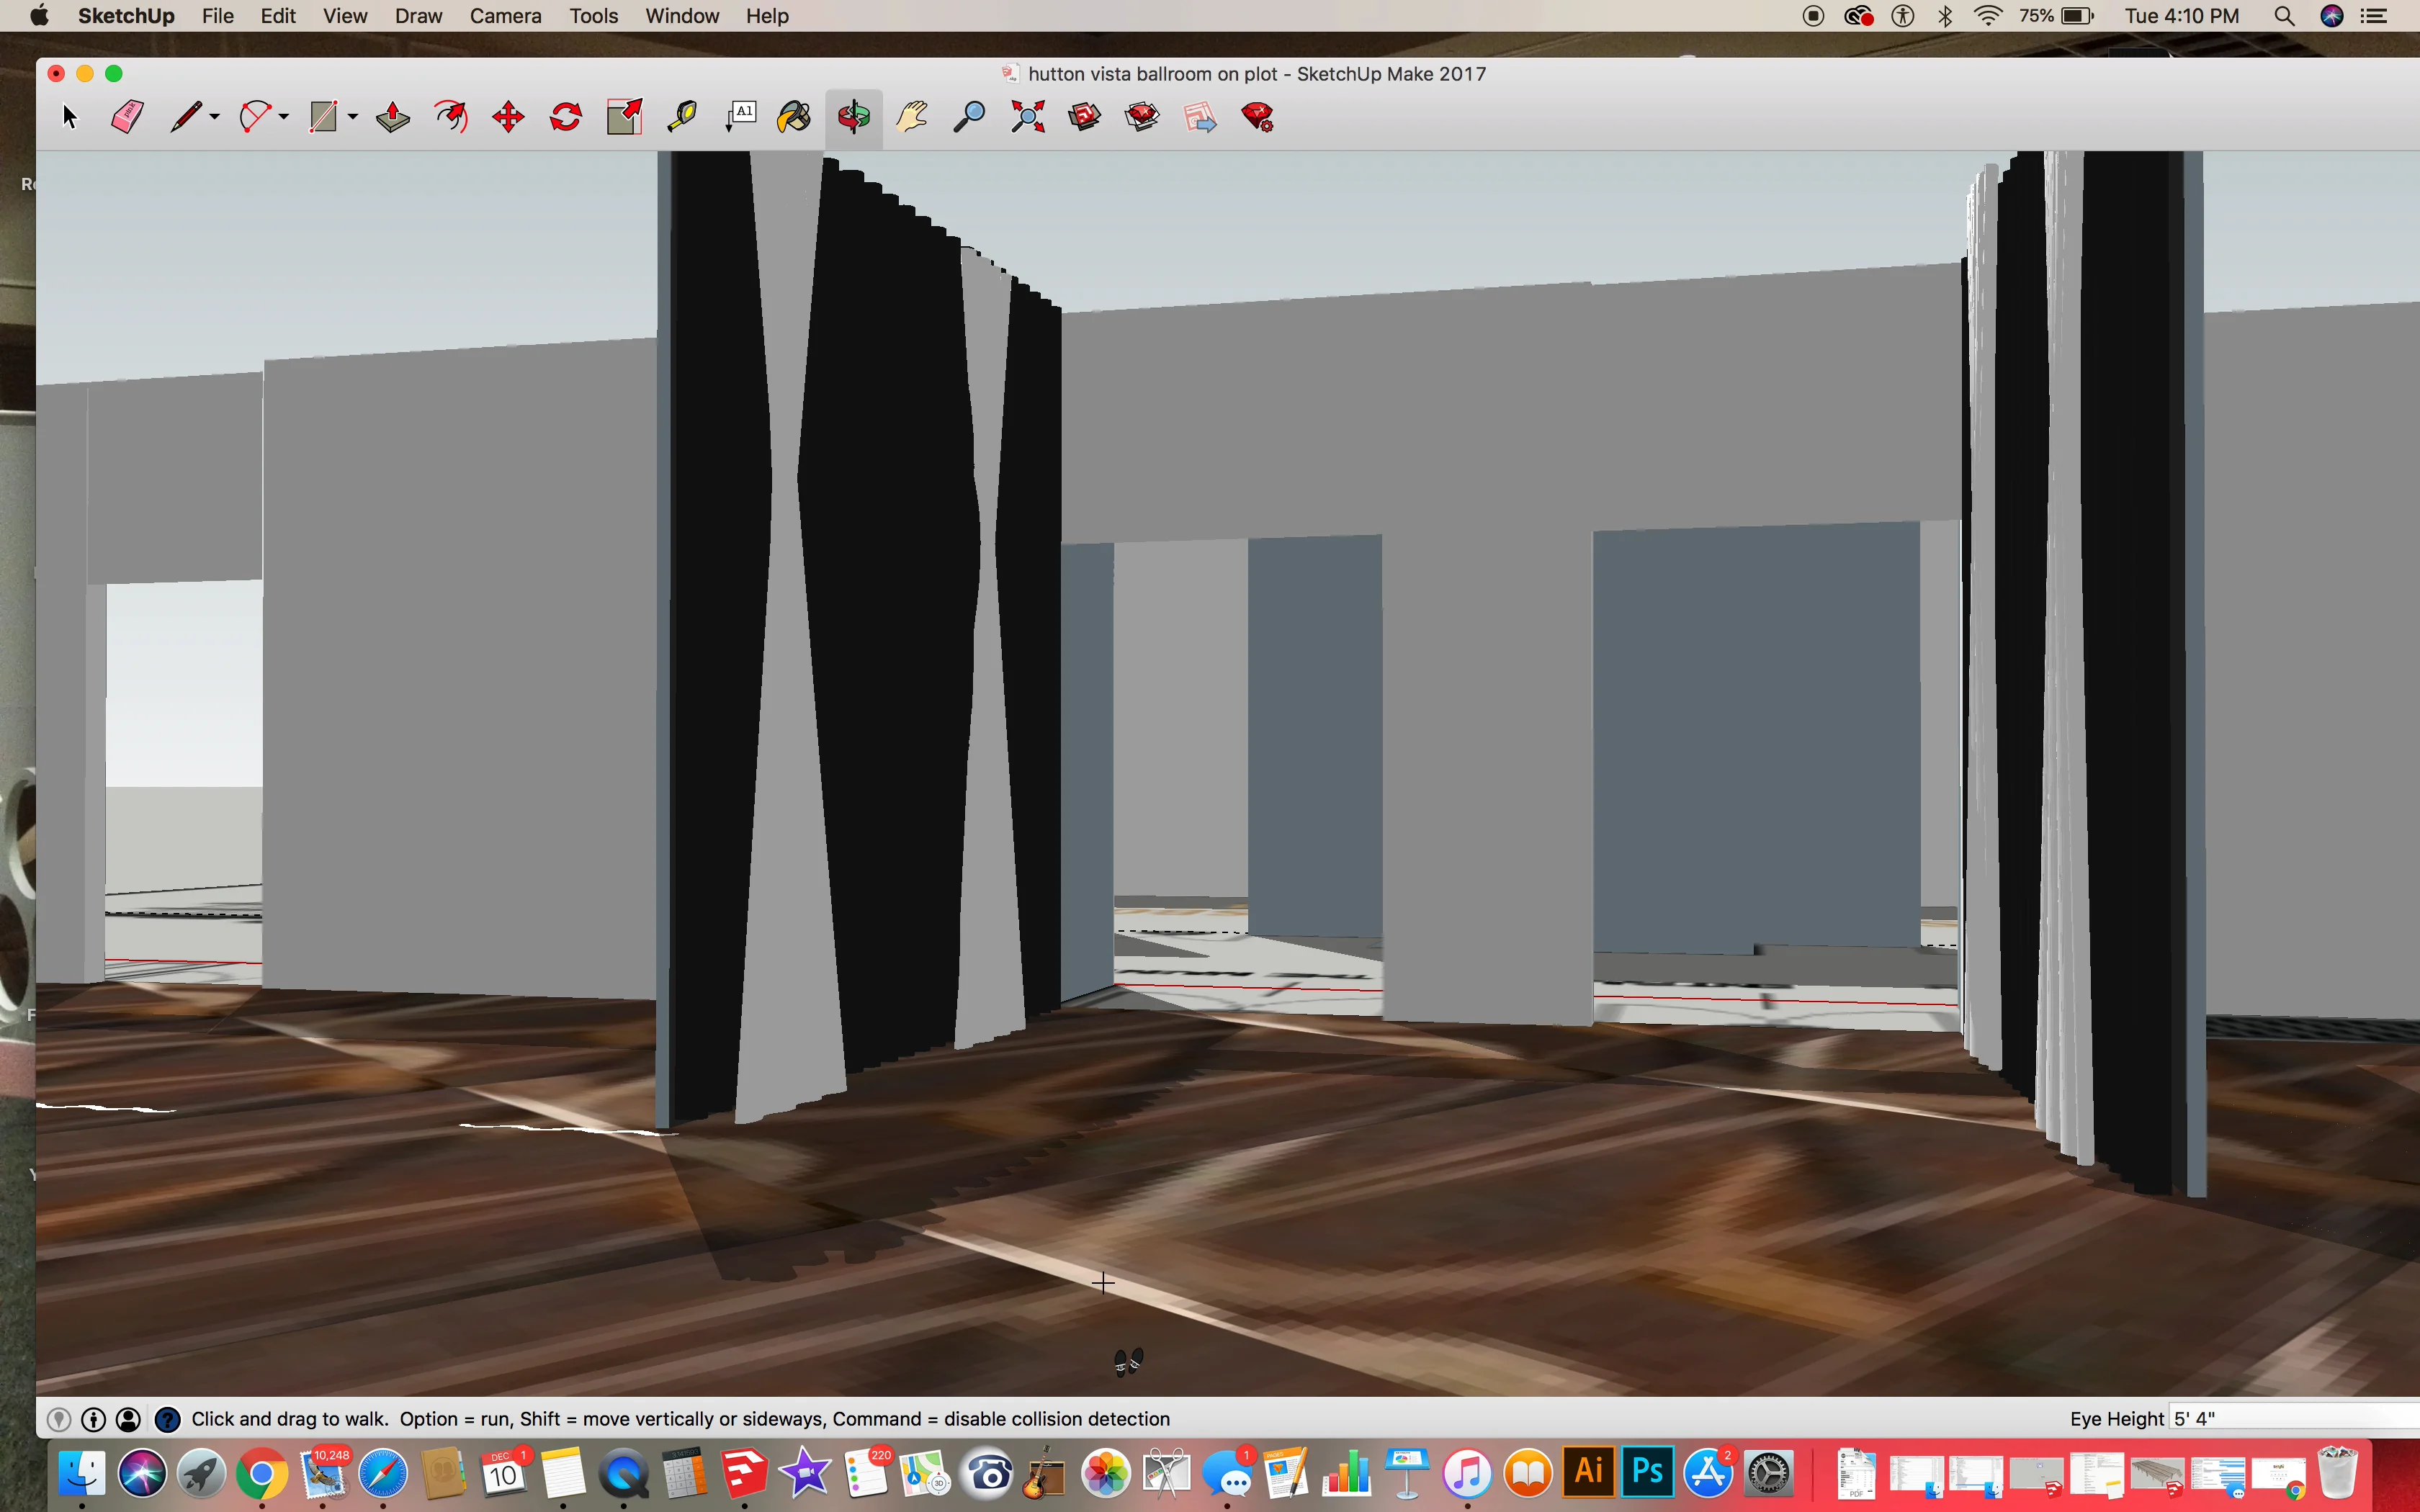This screenshot has width=2420, height=1512.
Task: Select the Rectangle shape tool
Action: coord(323,118)
